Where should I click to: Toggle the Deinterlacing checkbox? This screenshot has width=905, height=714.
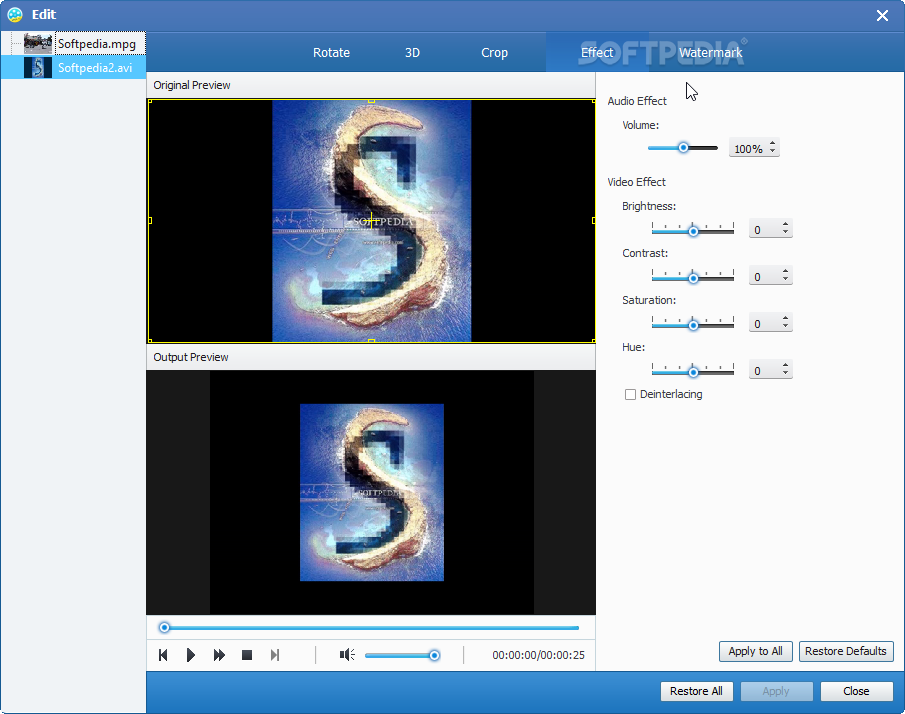point(630,394)
